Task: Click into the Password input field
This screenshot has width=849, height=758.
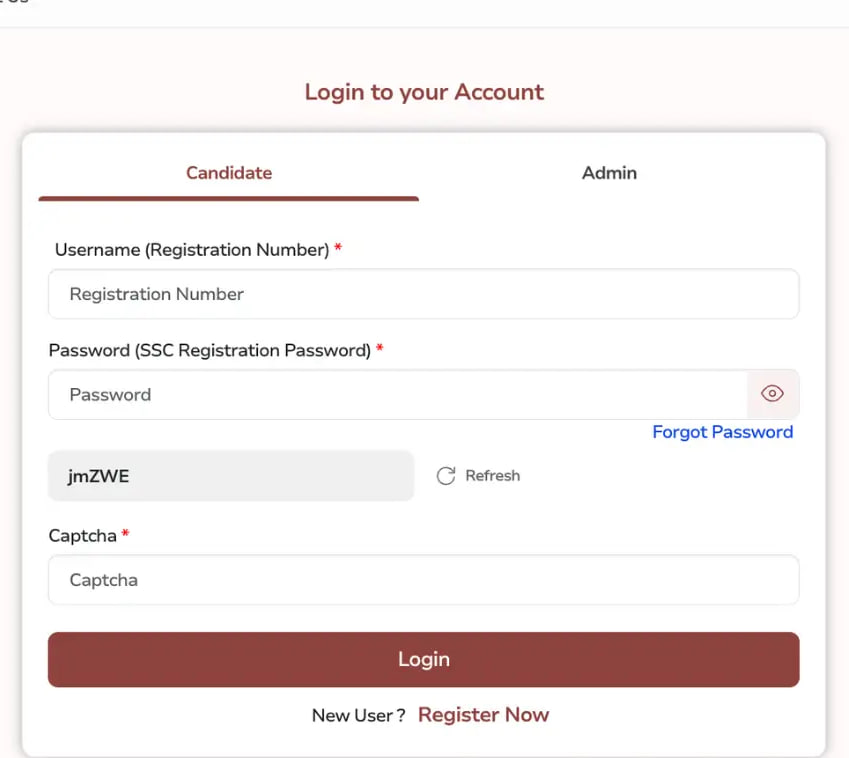Action: [x=397, y=394]
